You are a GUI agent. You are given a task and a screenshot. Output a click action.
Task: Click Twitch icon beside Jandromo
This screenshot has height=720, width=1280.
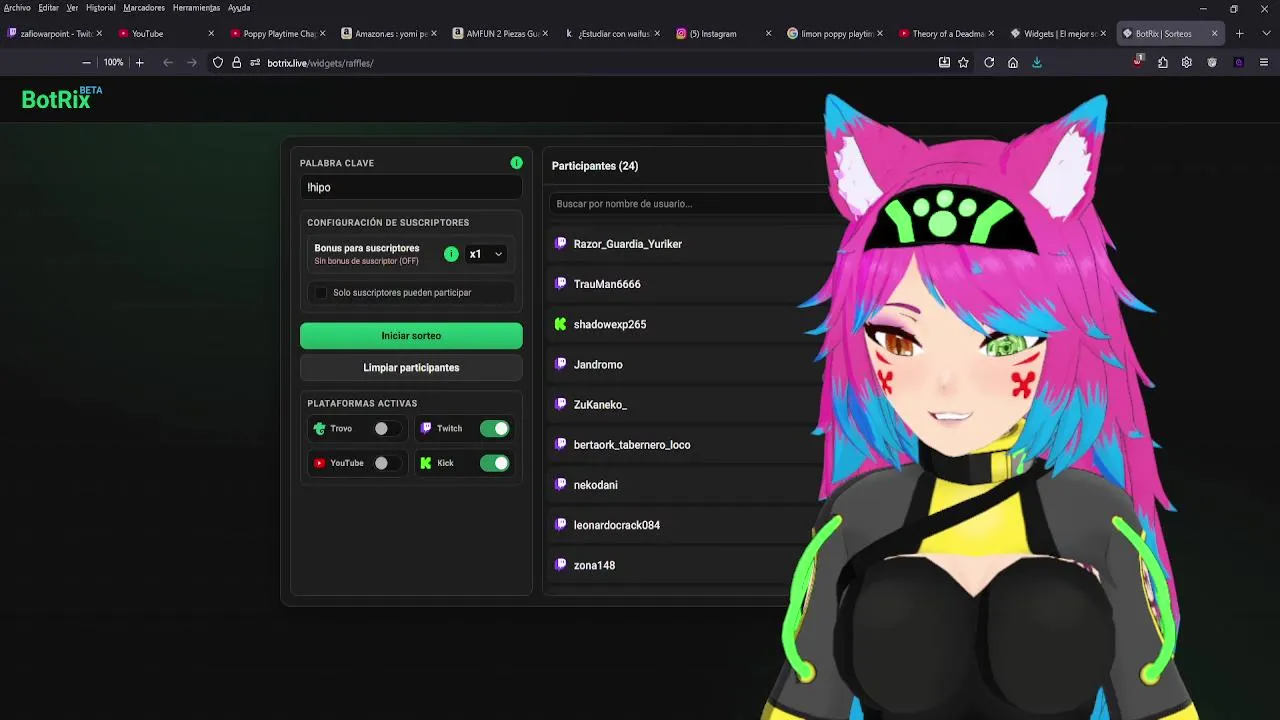[561, 364]
